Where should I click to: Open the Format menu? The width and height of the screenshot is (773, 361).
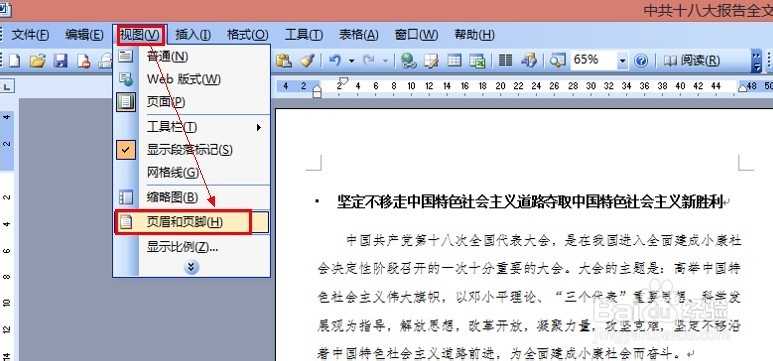[x=247, y=35]
